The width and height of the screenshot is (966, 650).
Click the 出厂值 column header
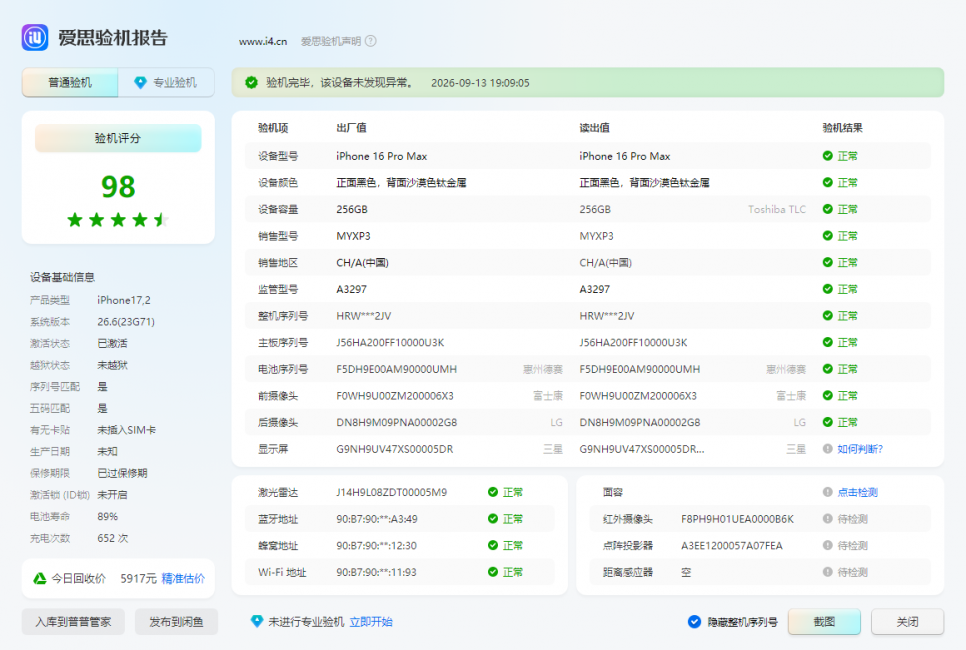(351, 128)
